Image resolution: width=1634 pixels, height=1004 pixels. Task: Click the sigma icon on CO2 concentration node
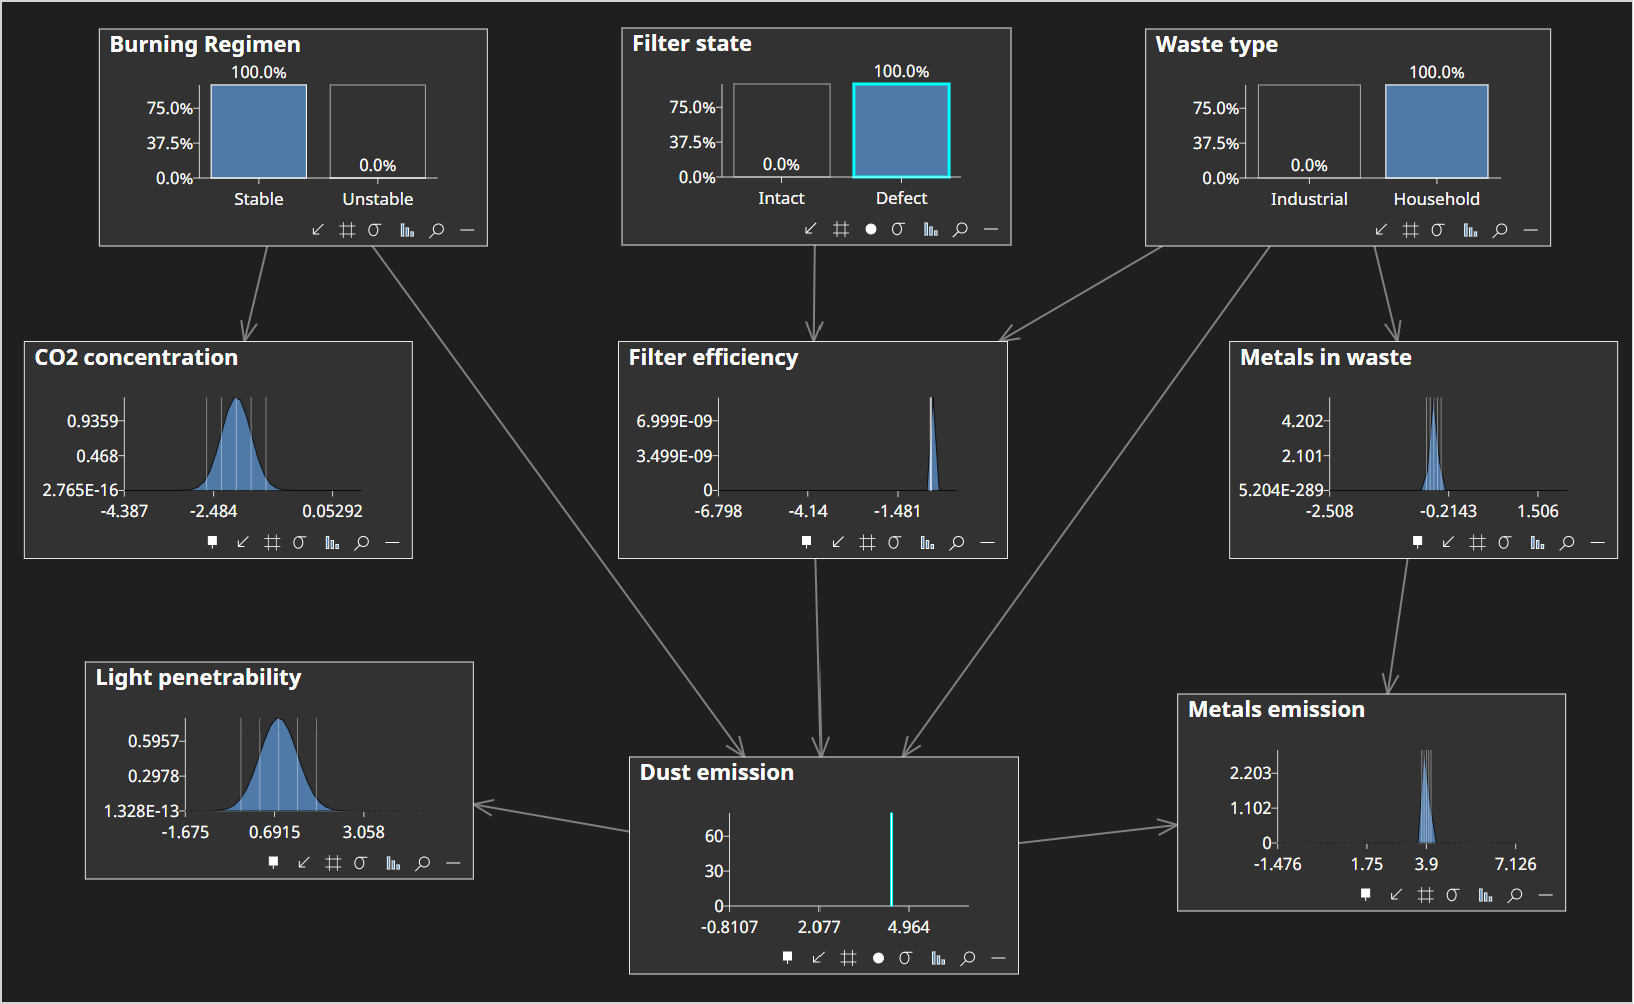tap(300, 542)
